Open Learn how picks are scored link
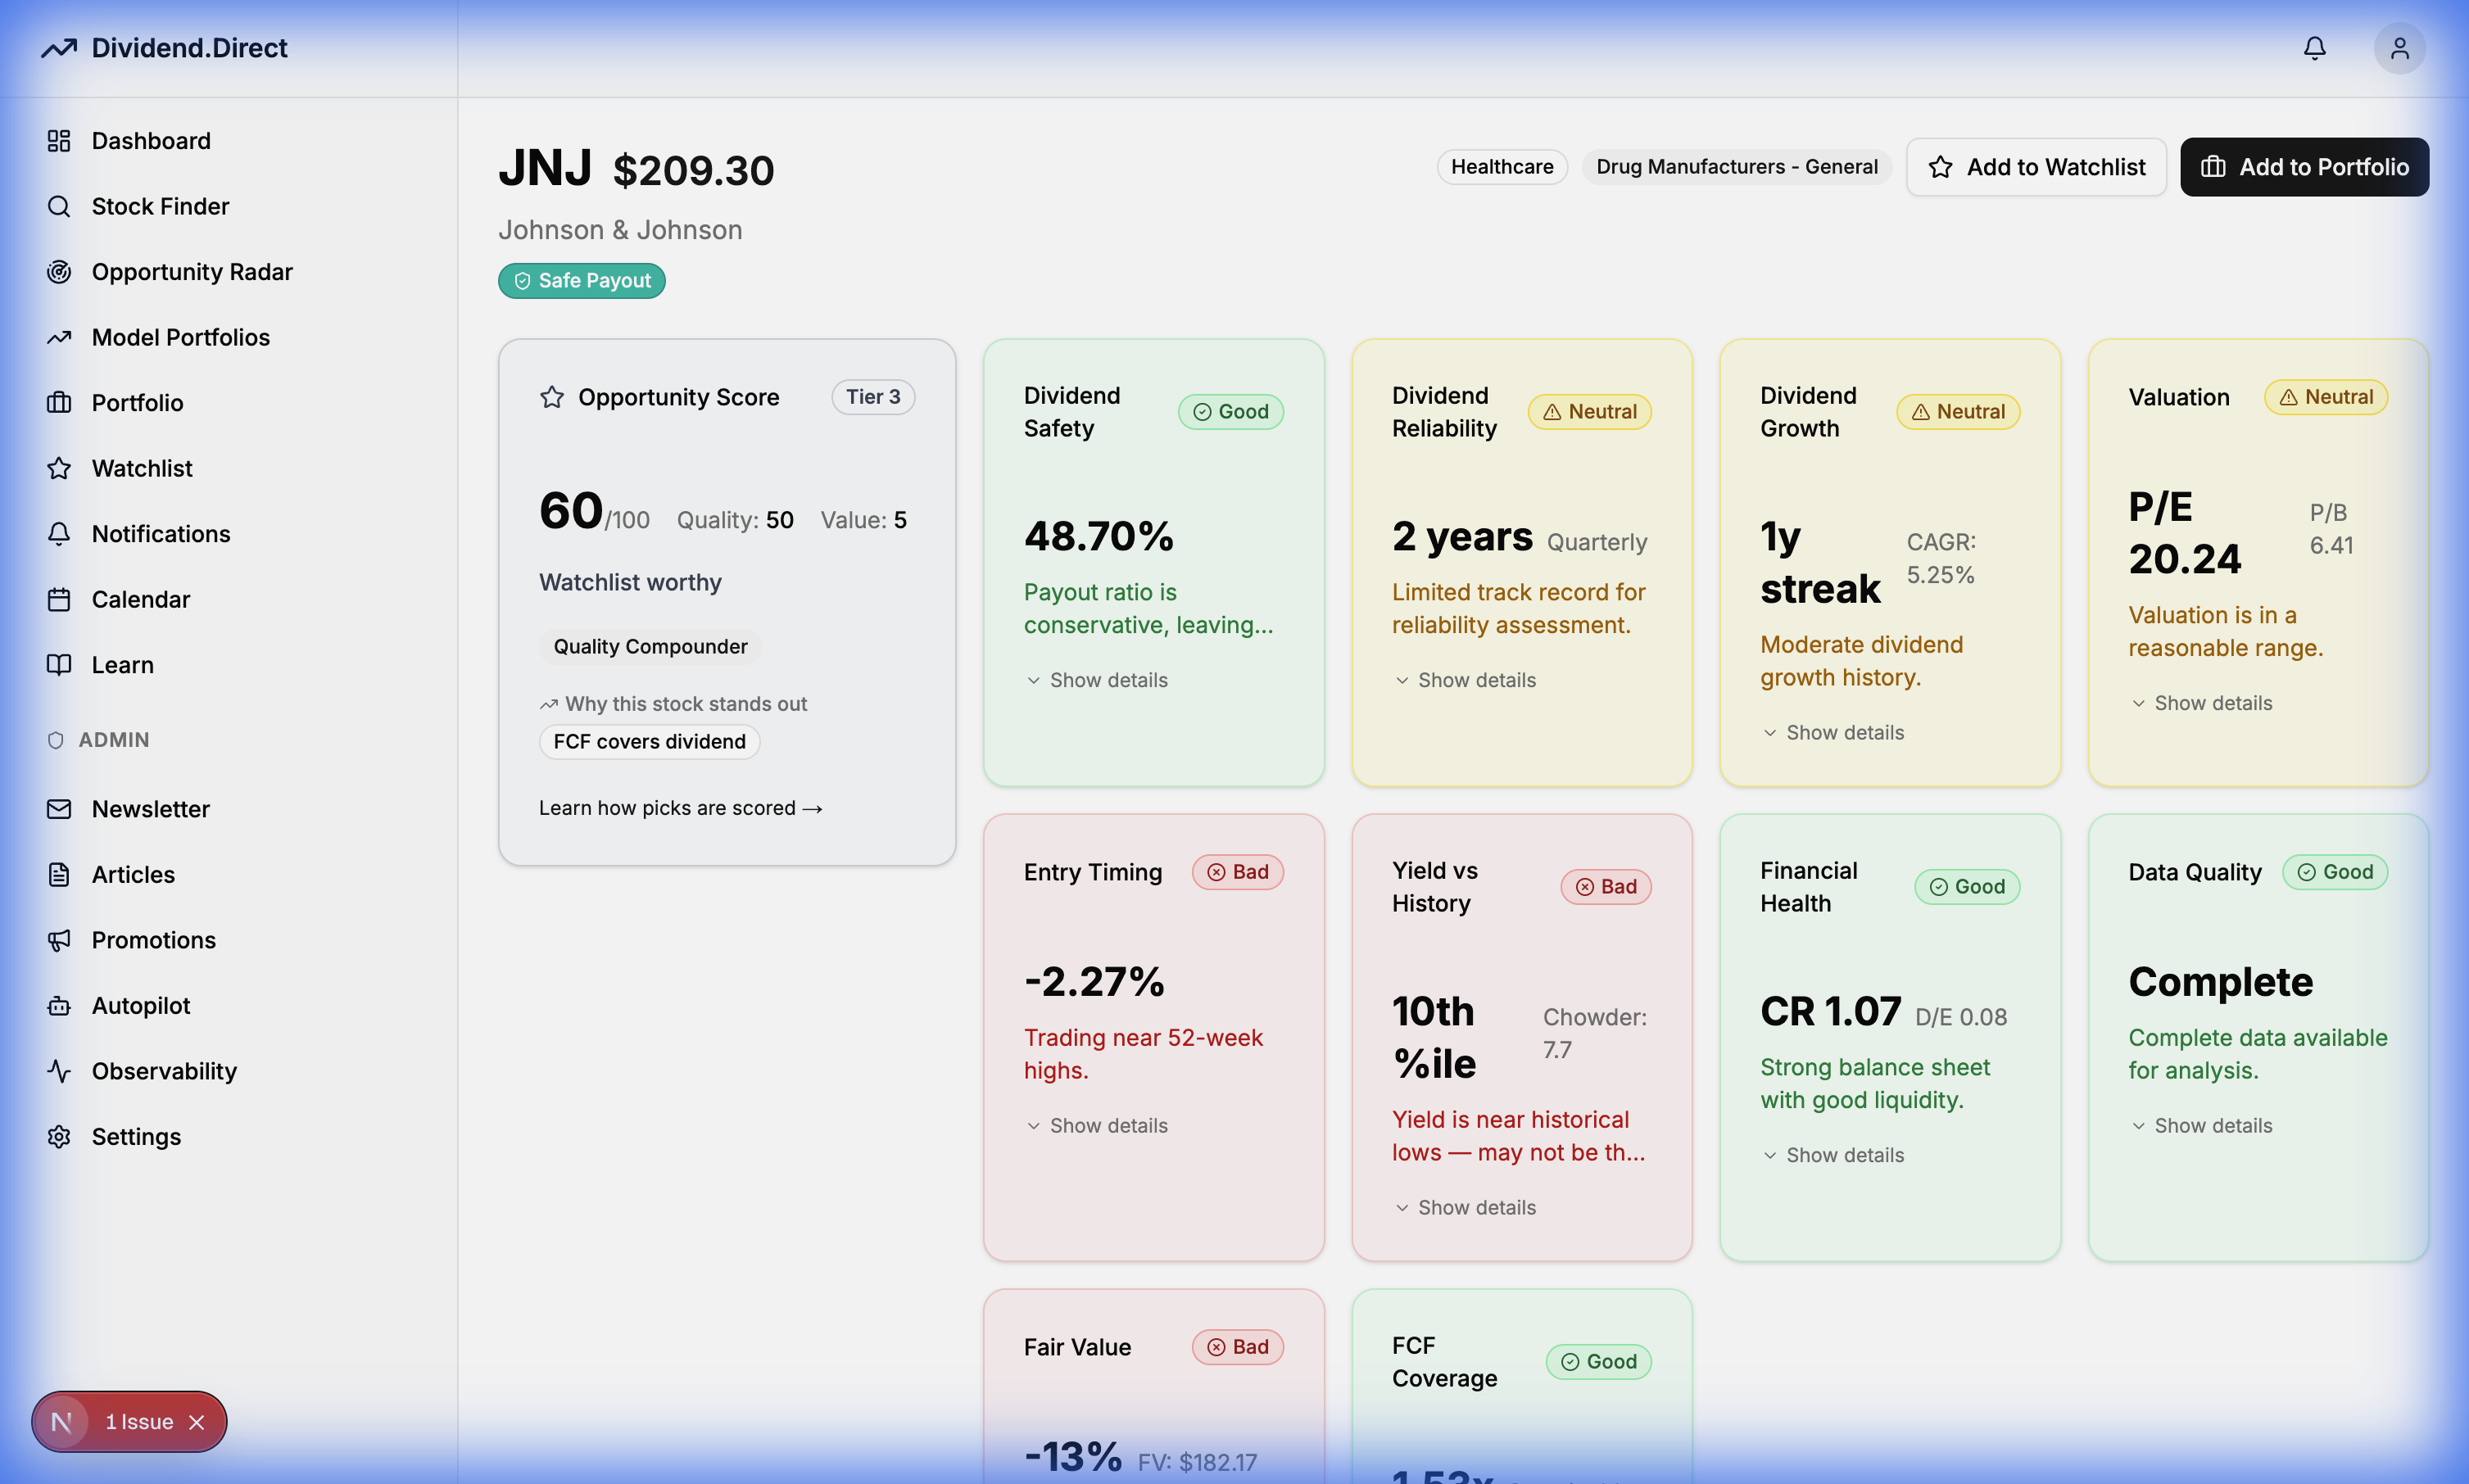This screenshot has width=2469, height=1484. (680, 807)
